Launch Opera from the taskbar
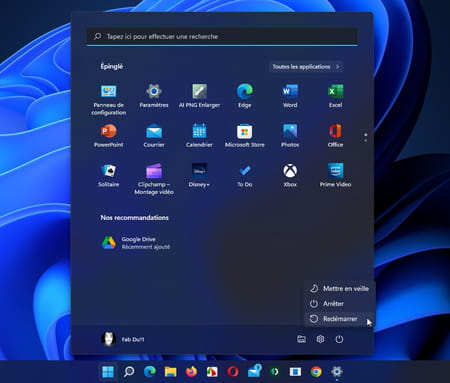The width and height of the screenshot is (450, 383). pos(233,372)
